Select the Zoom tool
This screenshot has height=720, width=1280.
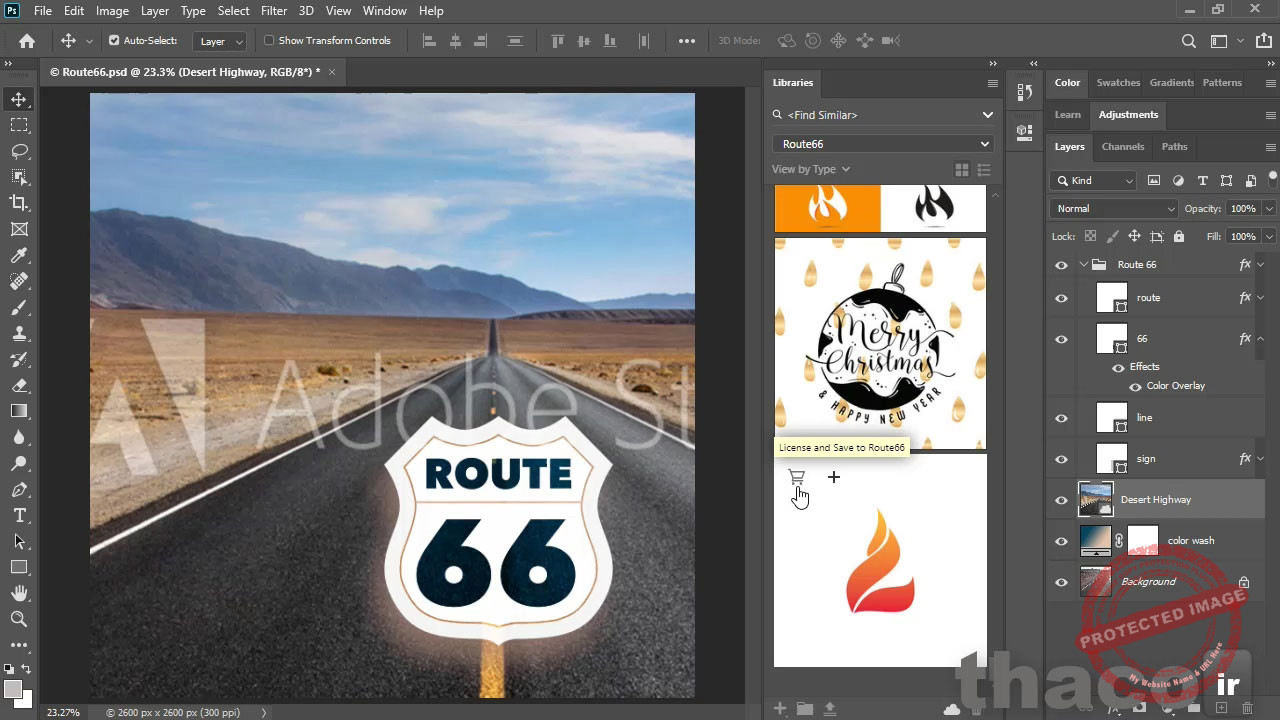click(20, 619)
